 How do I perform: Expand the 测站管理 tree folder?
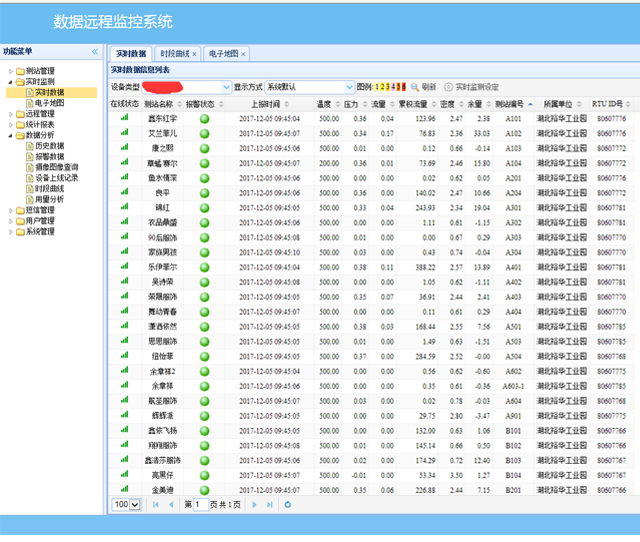pos(10,71)
